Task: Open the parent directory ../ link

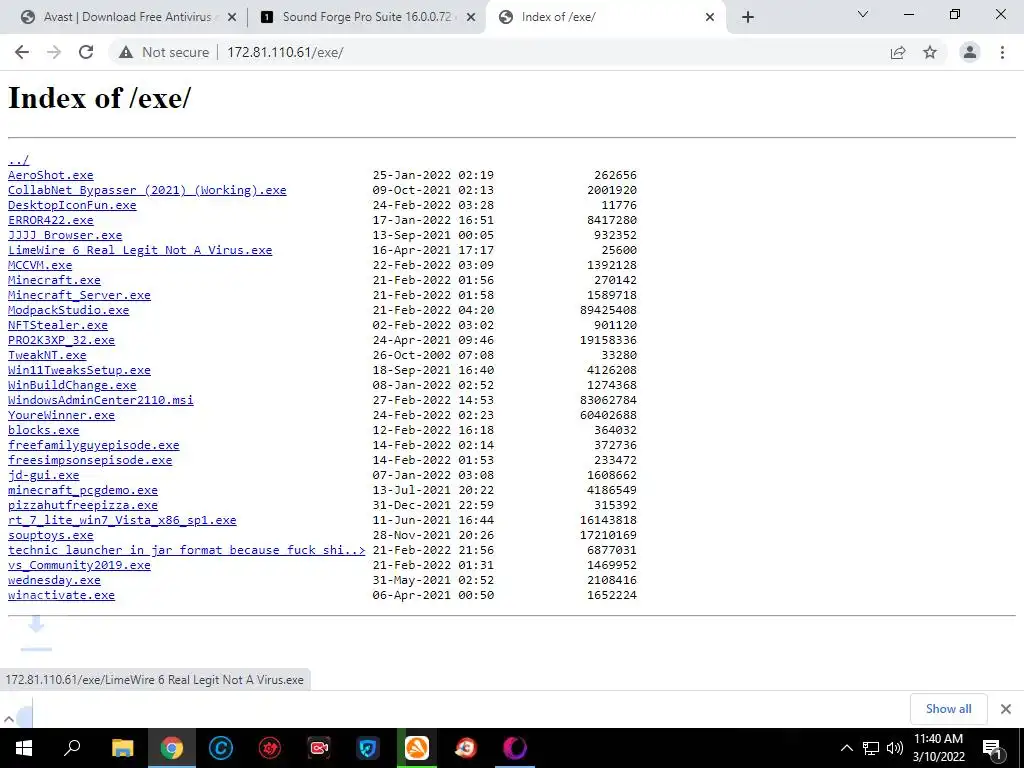Action: pos(18,160)
